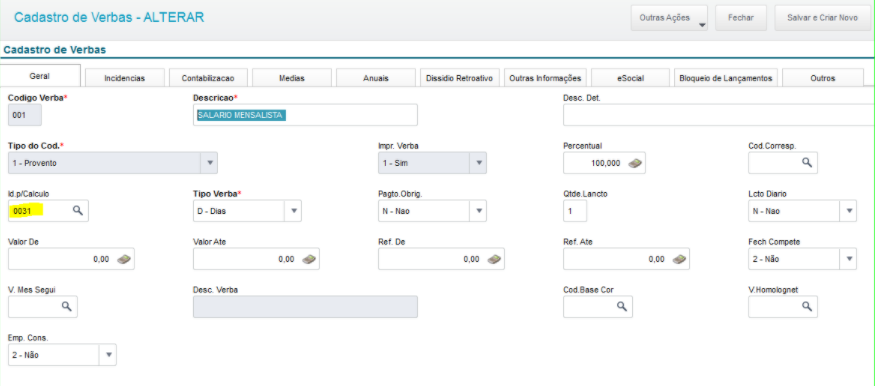Open lookup magnifier in Cod.Corresp. field
Viewport: 875px width, 386px height.
807,162
